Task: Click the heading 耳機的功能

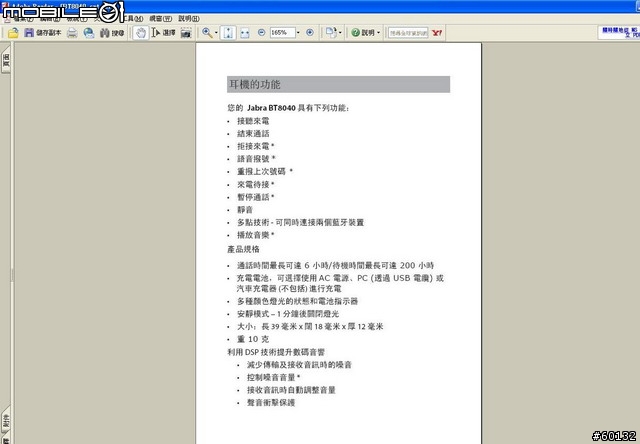Action: tap(255, 84)
